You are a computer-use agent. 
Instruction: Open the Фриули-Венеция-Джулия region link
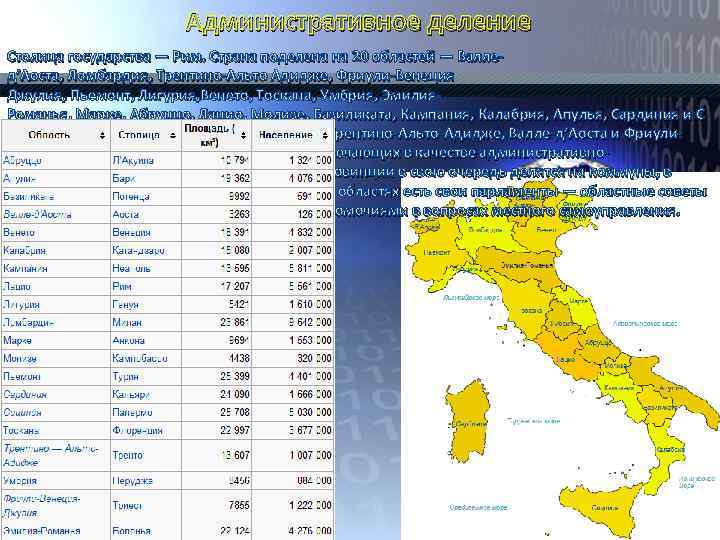tap(42, 505)
